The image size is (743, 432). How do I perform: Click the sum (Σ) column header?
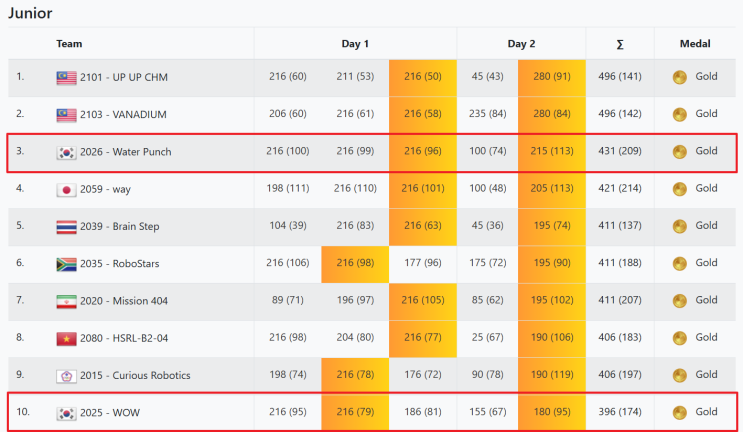click(620, 44)
